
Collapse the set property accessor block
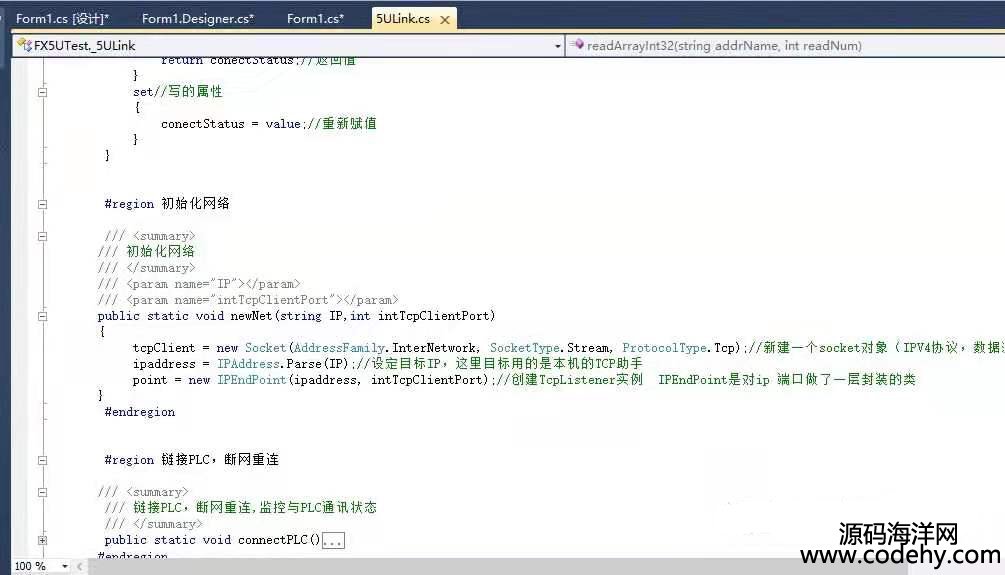42,92
